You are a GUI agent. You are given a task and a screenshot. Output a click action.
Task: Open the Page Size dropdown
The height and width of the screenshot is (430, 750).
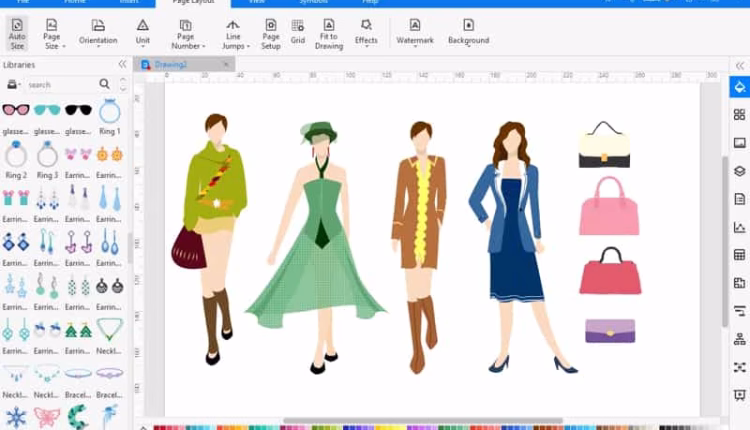click(x=52, y=33)
